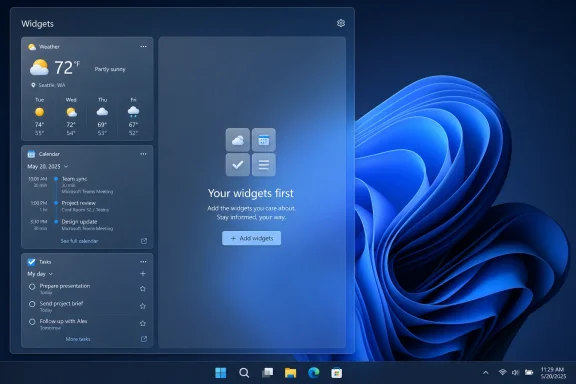Star the Follow up with Alex task
The image size is (576, 384).
tap(143, 323)
